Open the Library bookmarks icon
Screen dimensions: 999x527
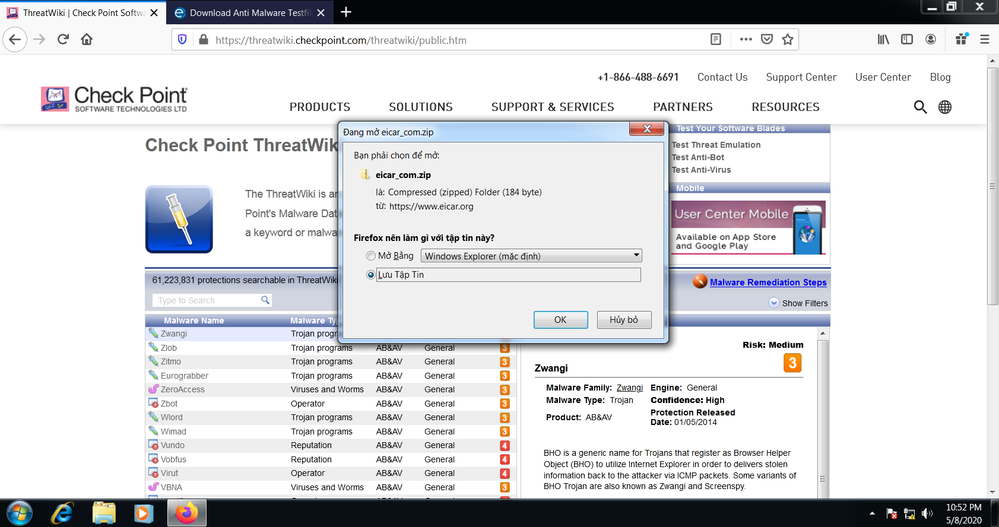pyautogui.click(x=883, y=40)
